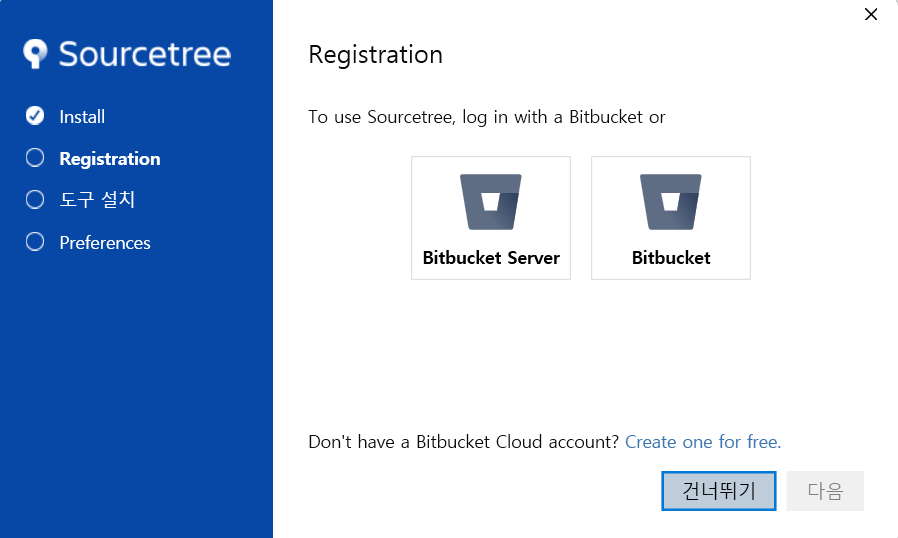Select the Preferences step circle
The width and height of the screenshot is (898, 538).
pyautogui.click(x=35, y=242)
